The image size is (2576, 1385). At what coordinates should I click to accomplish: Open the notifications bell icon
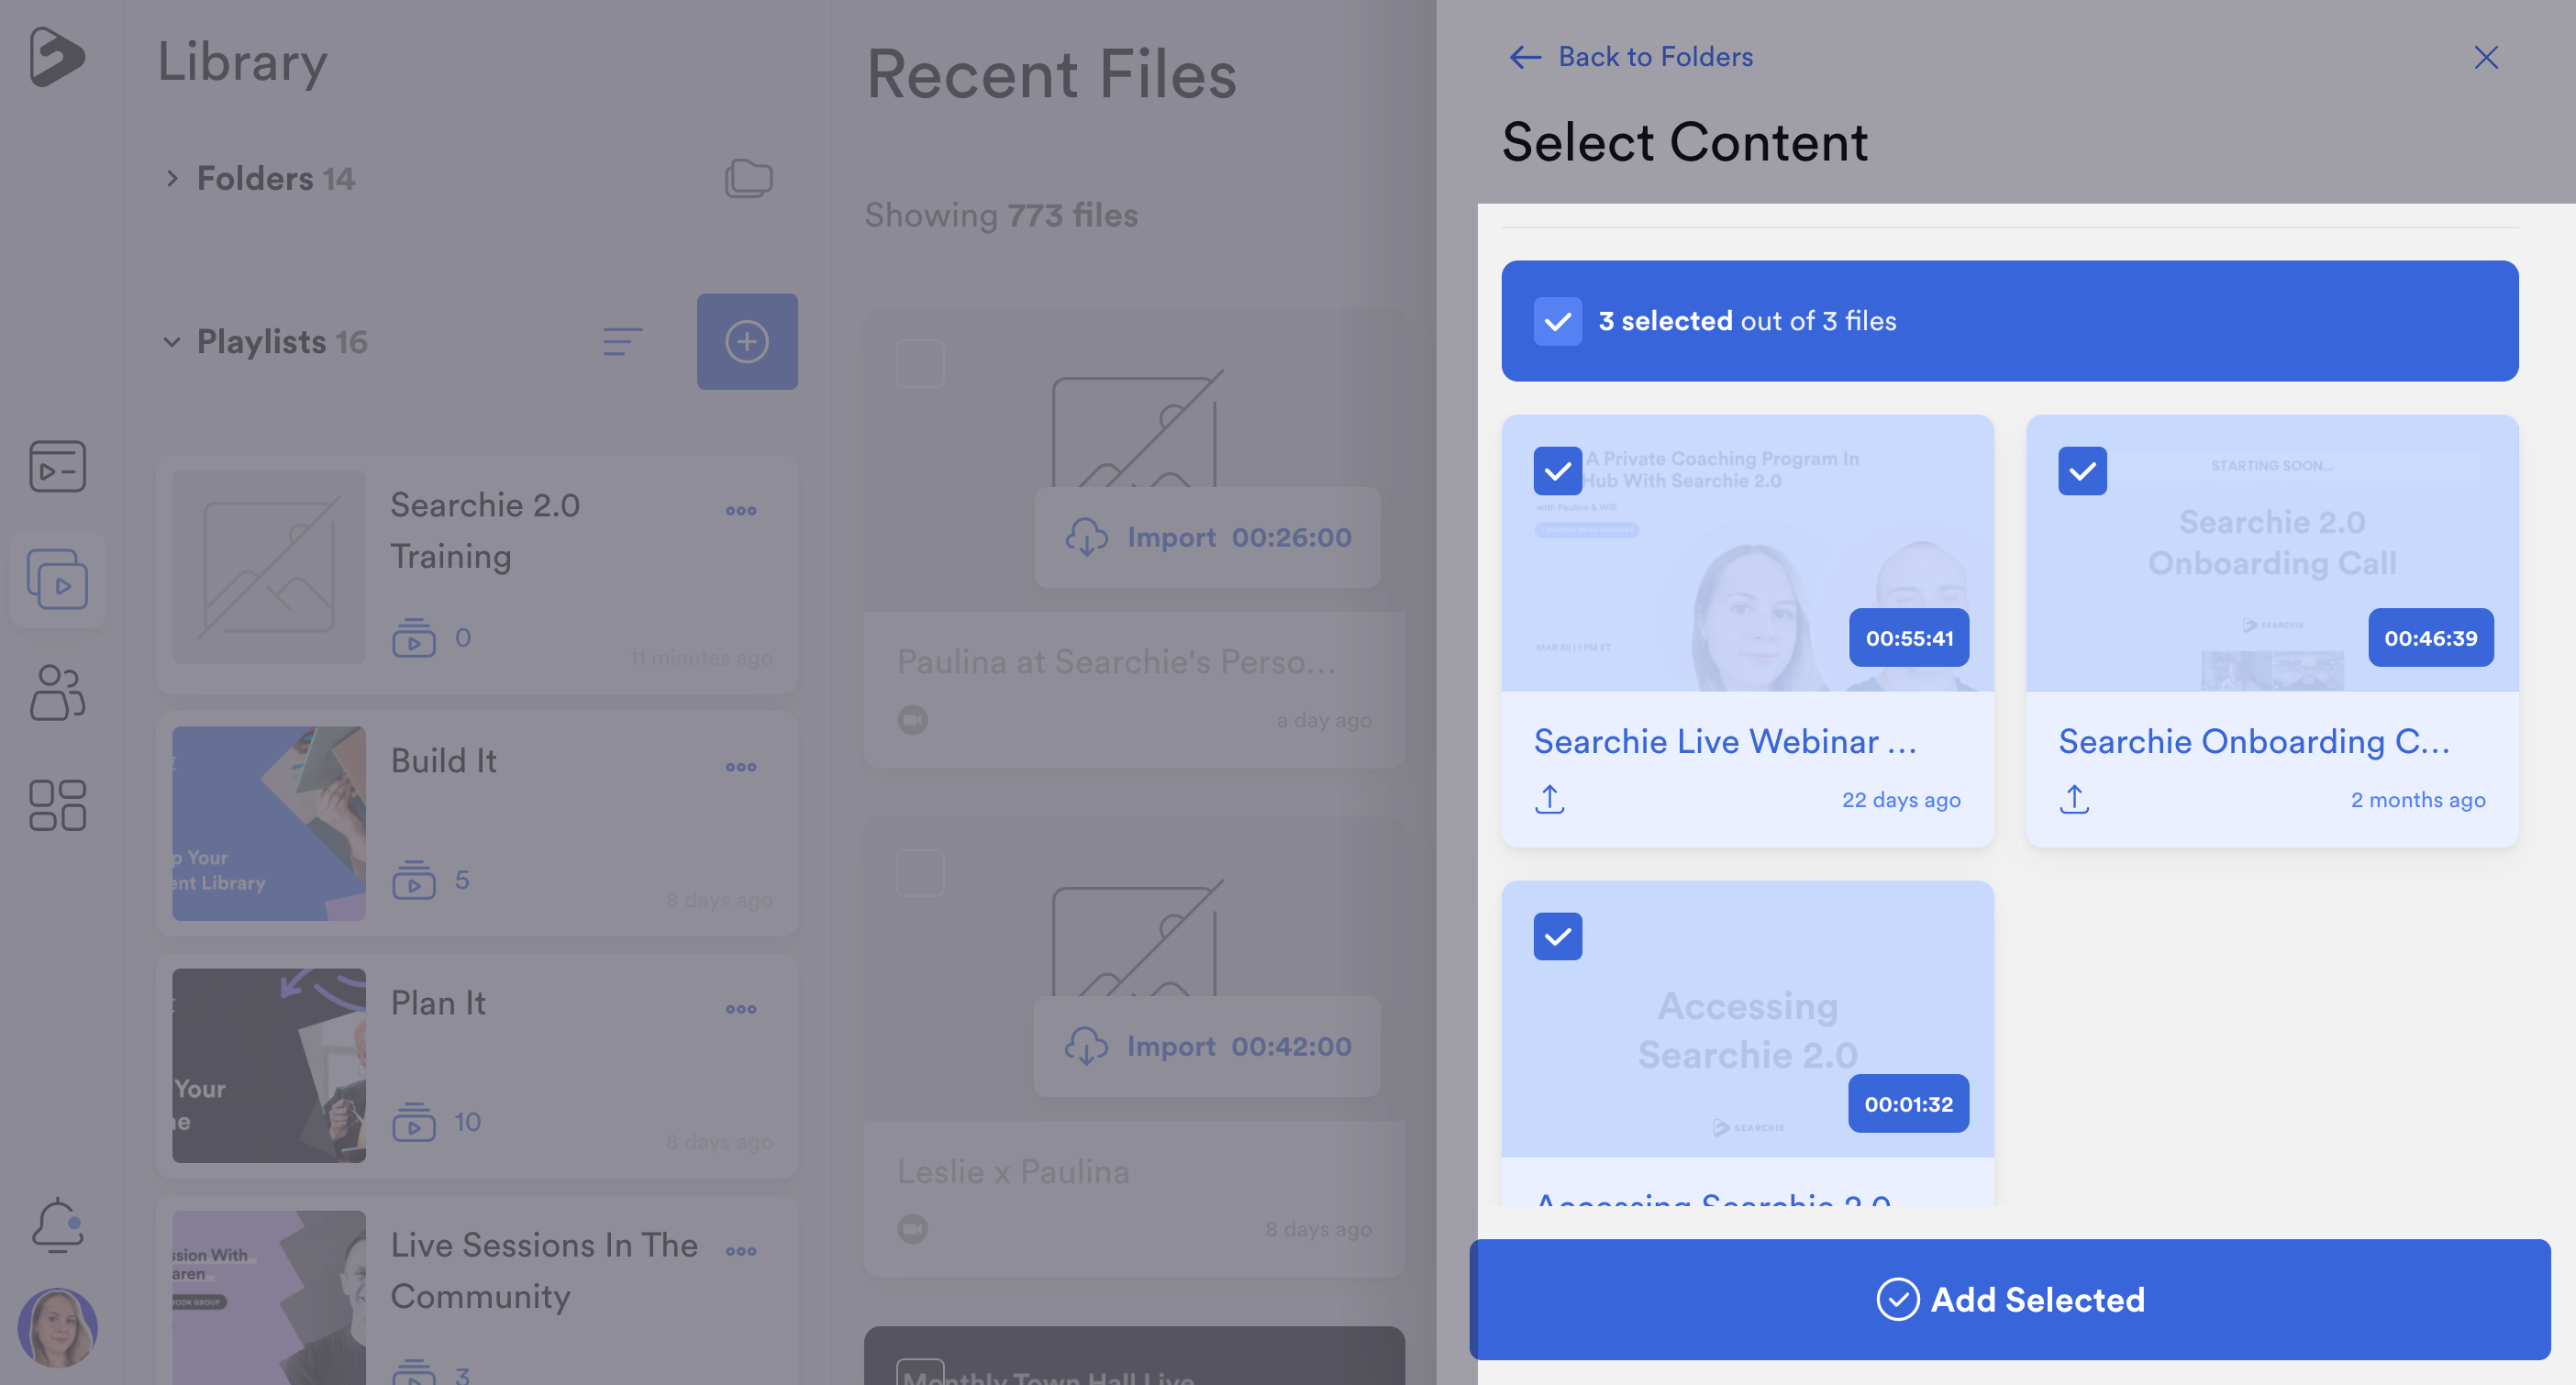tap(57, 1226)
